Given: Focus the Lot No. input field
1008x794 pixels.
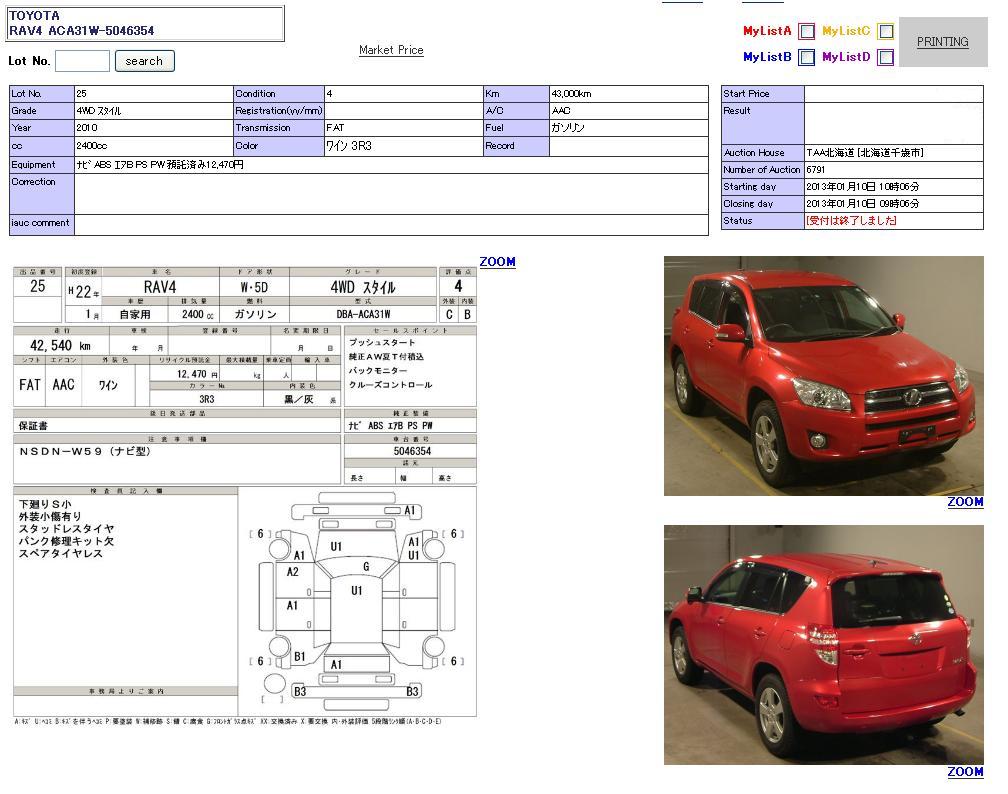Looking at the screenshot, I should pyautogui.click(x=82, y=61).
